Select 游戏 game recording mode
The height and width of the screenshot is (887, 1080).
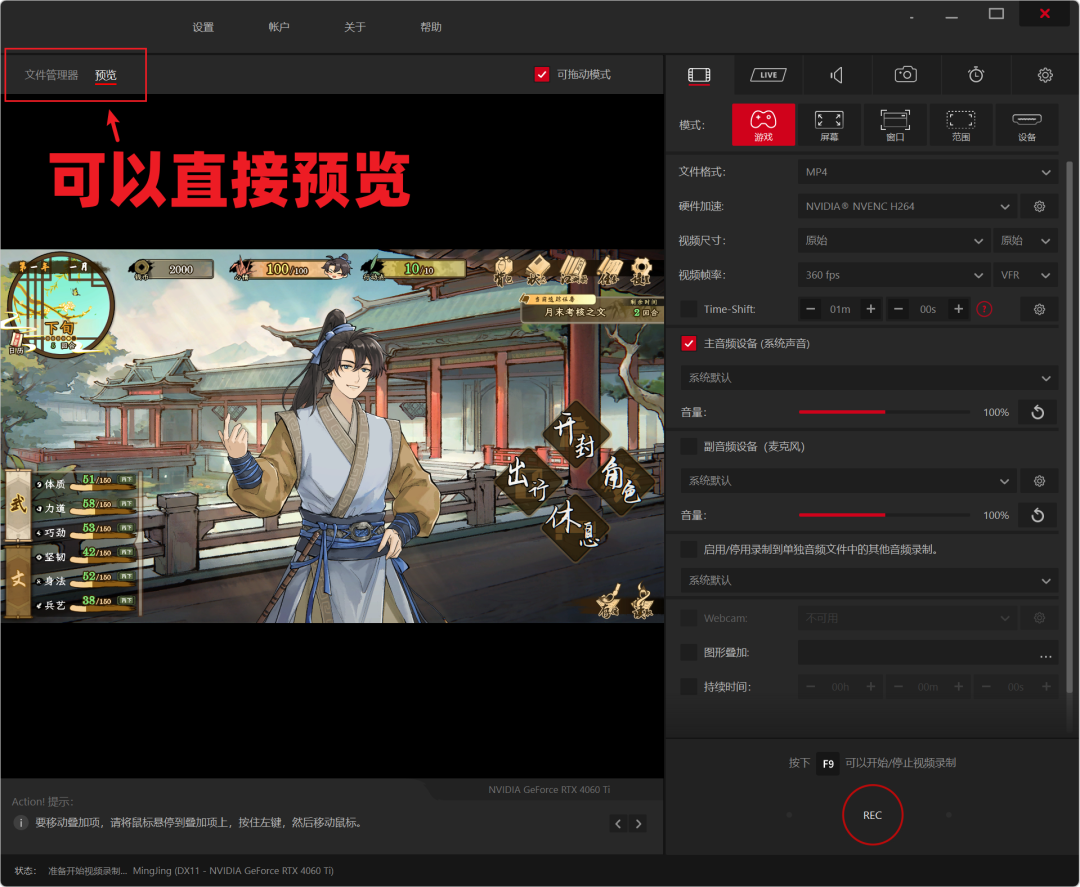[763, 125]
